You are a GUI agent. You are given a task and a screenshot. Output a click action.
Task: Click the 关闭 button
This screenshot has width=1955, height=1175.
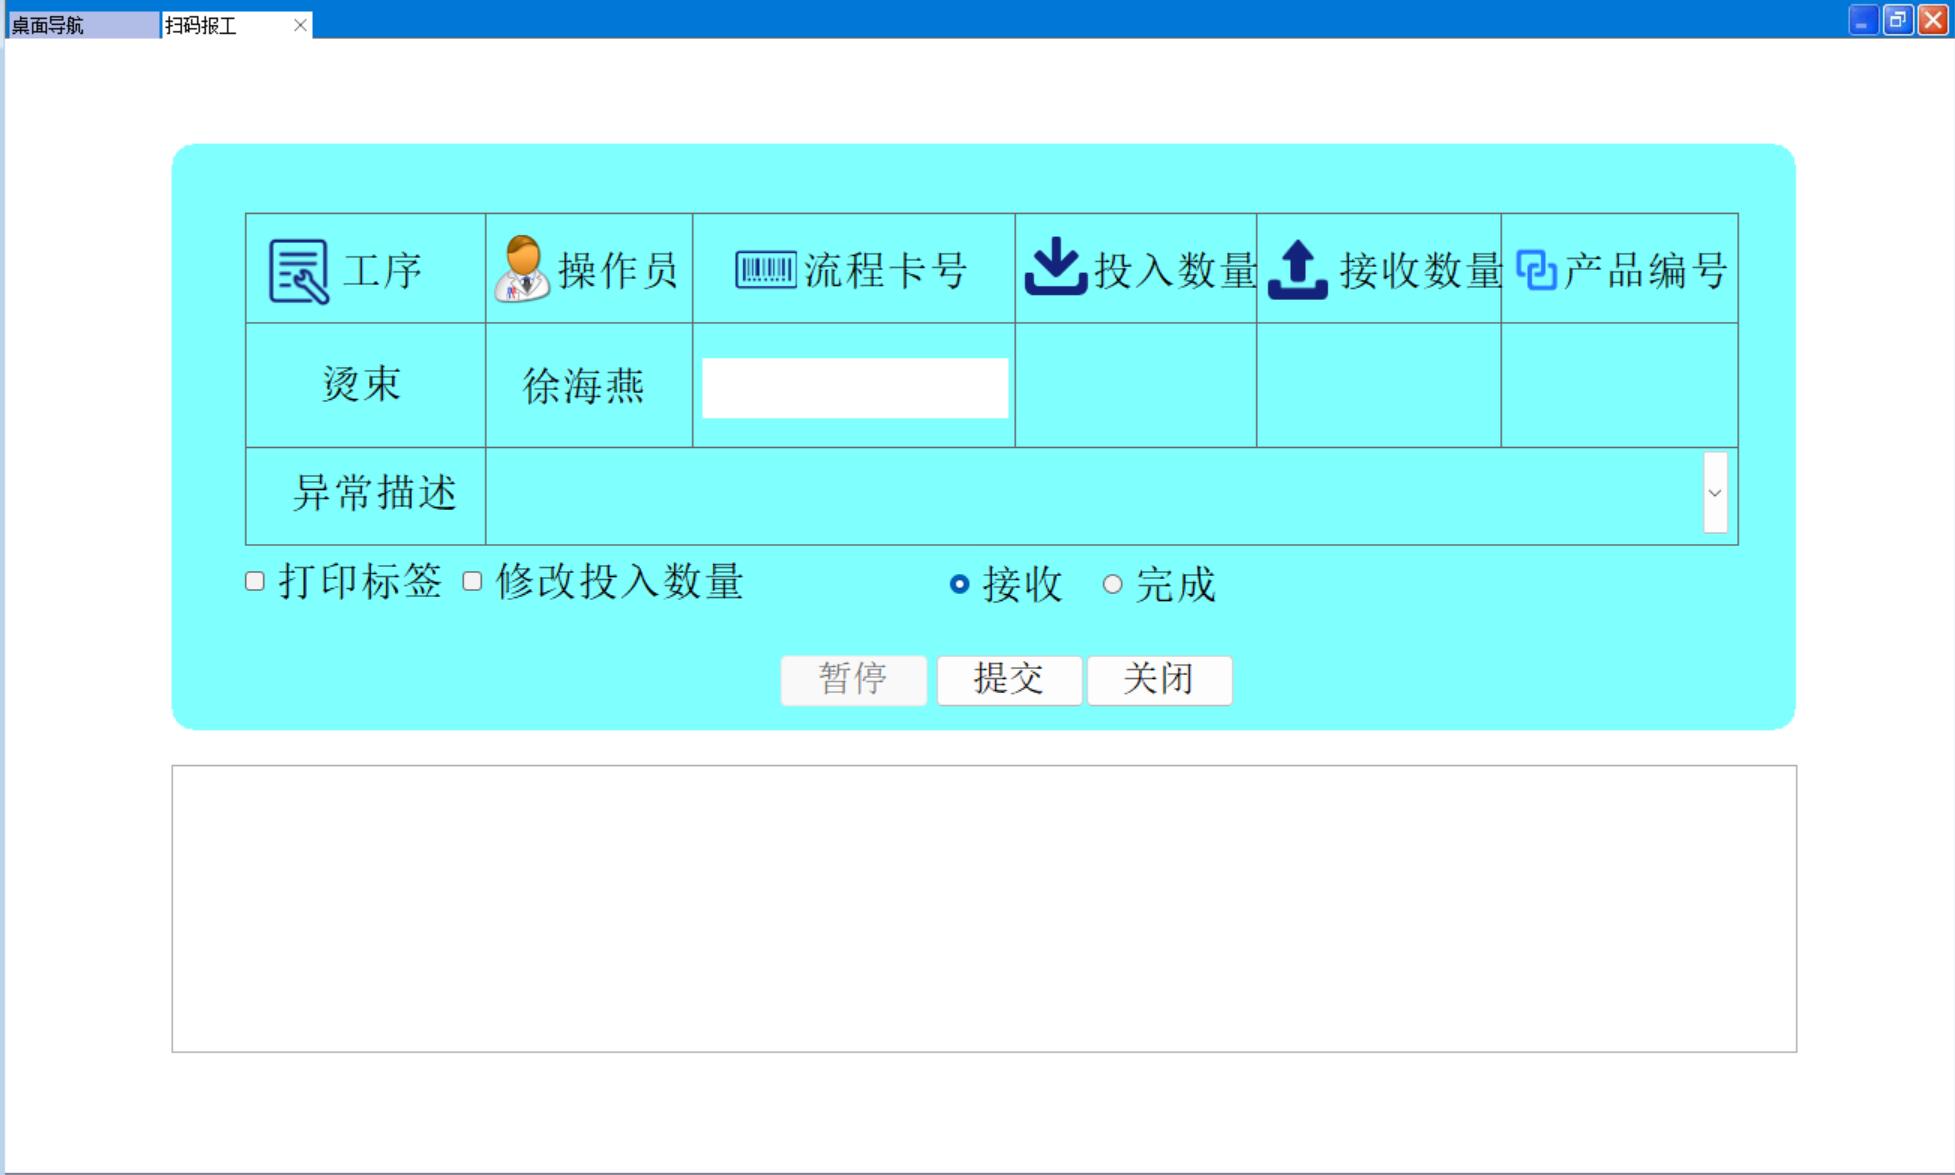click(x=1158, y=680)
